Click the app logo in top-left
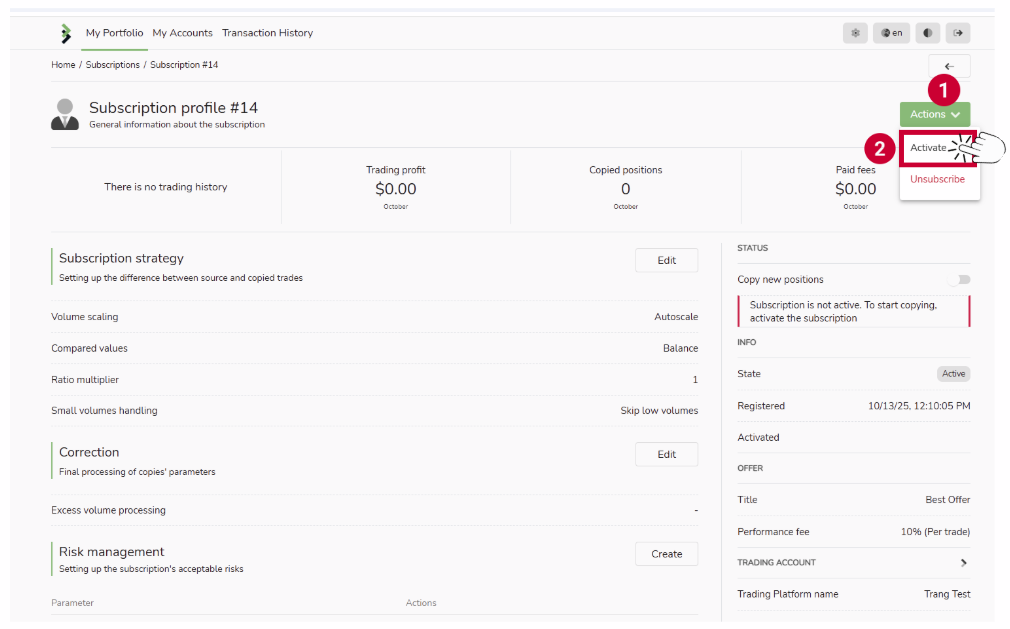Image resolution: width=1010 pixels, height=629 pixels. coord(66,33)
